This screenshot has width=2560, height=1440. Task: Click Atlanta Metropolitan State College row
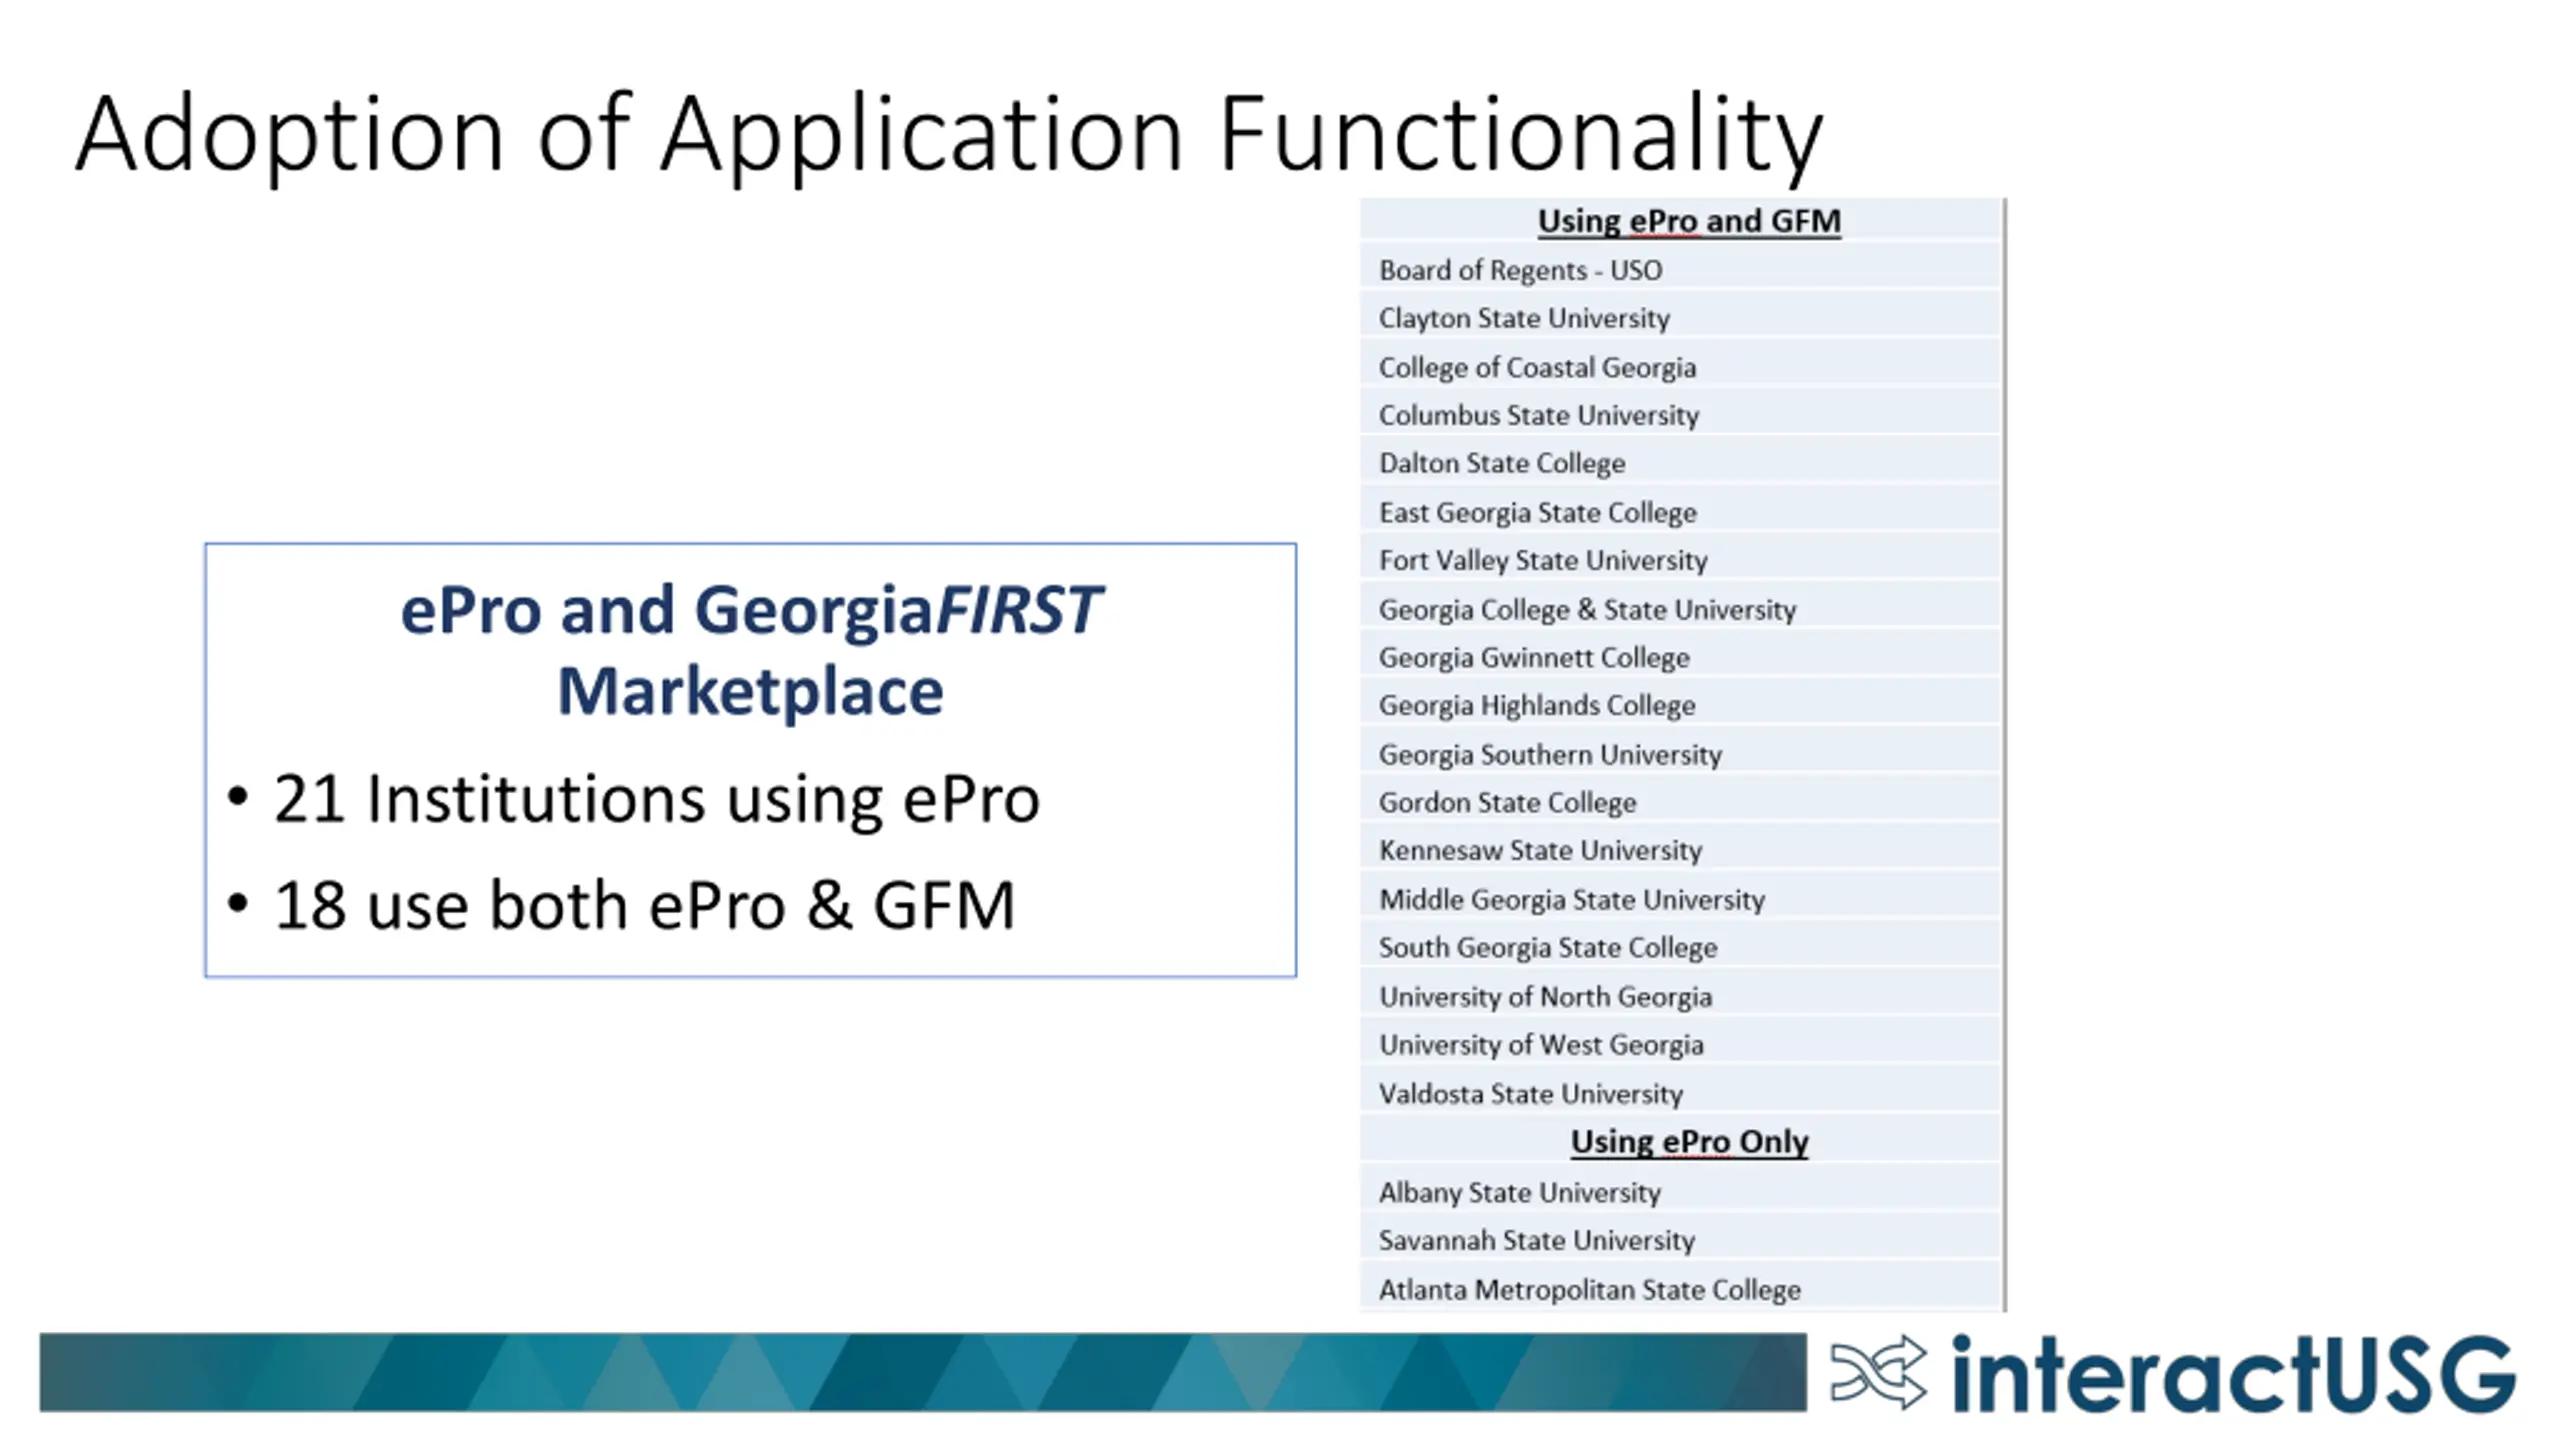tap(1589, 1289)
